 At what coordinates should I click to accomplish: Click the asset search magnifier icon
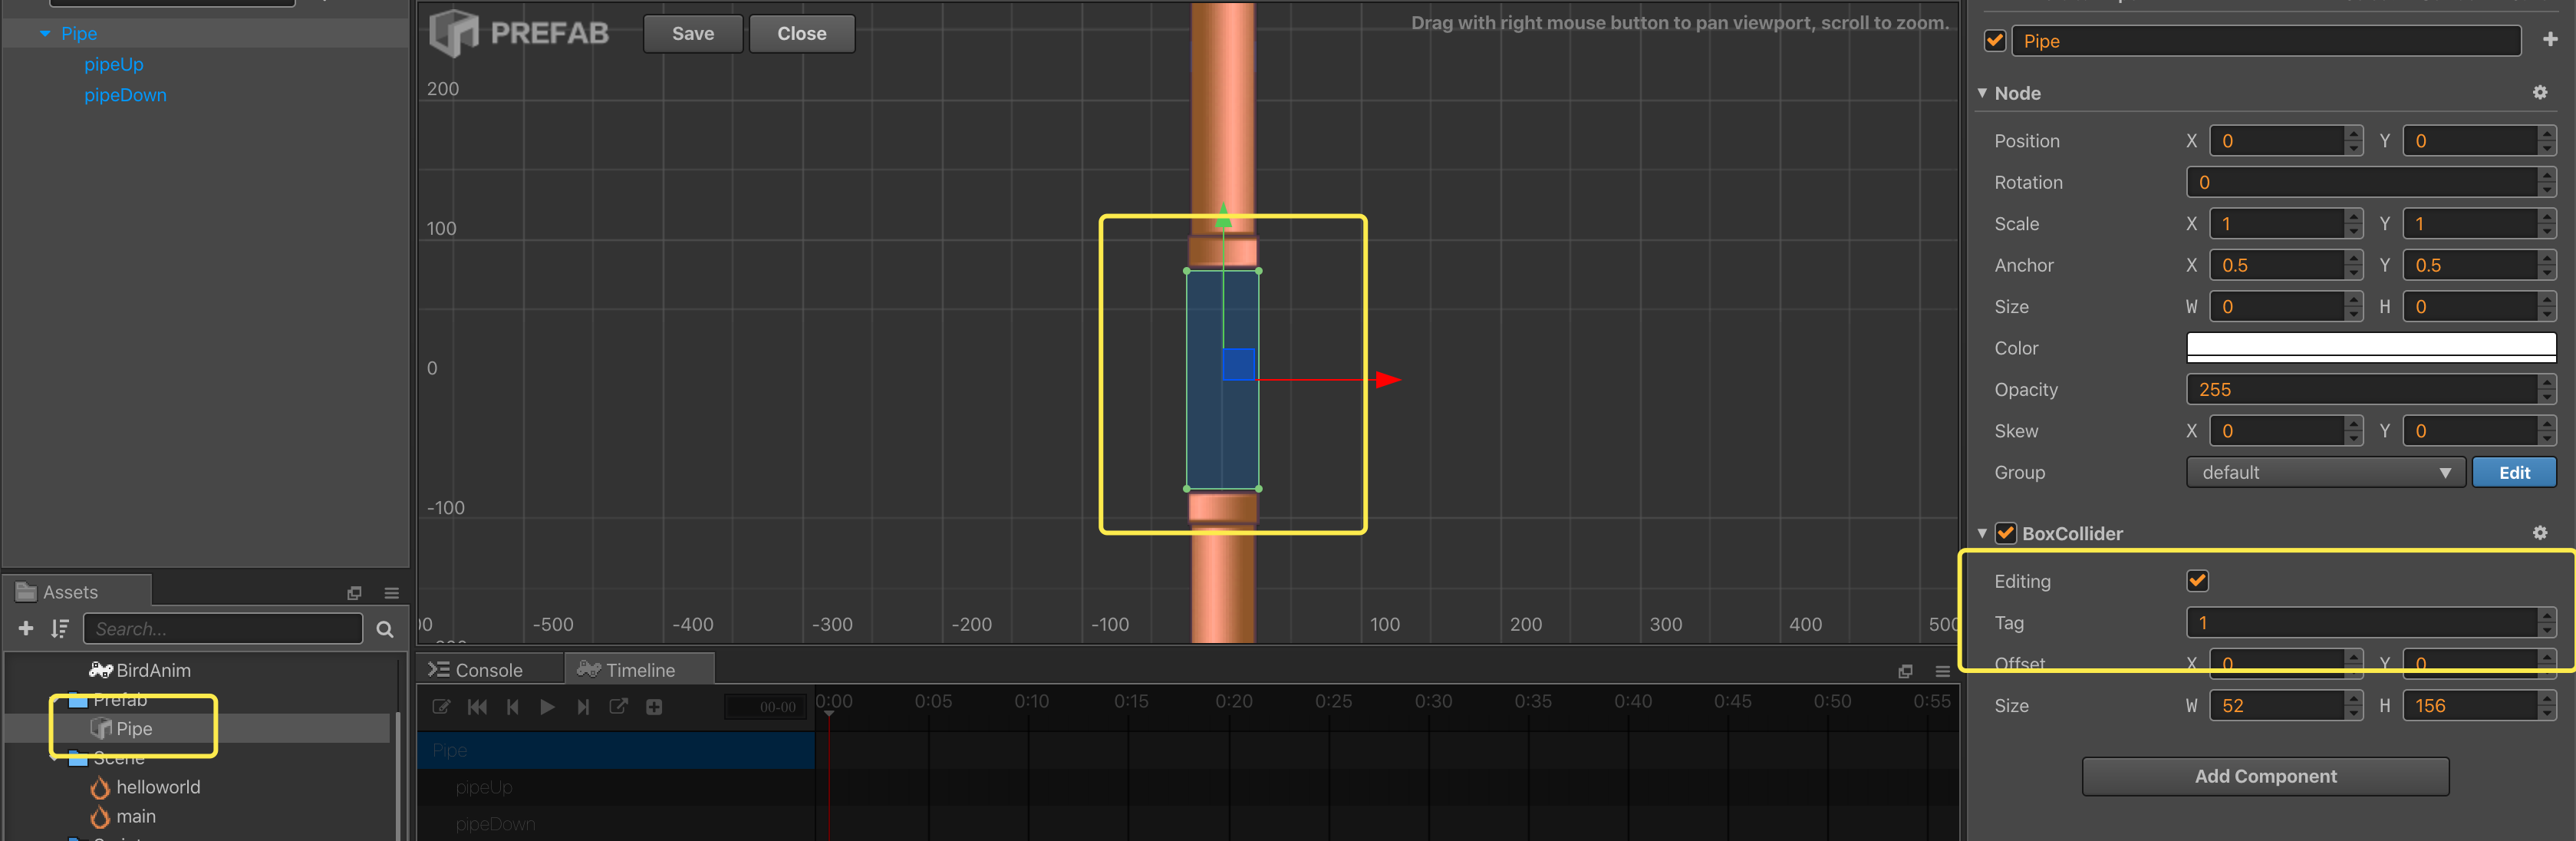384,629
